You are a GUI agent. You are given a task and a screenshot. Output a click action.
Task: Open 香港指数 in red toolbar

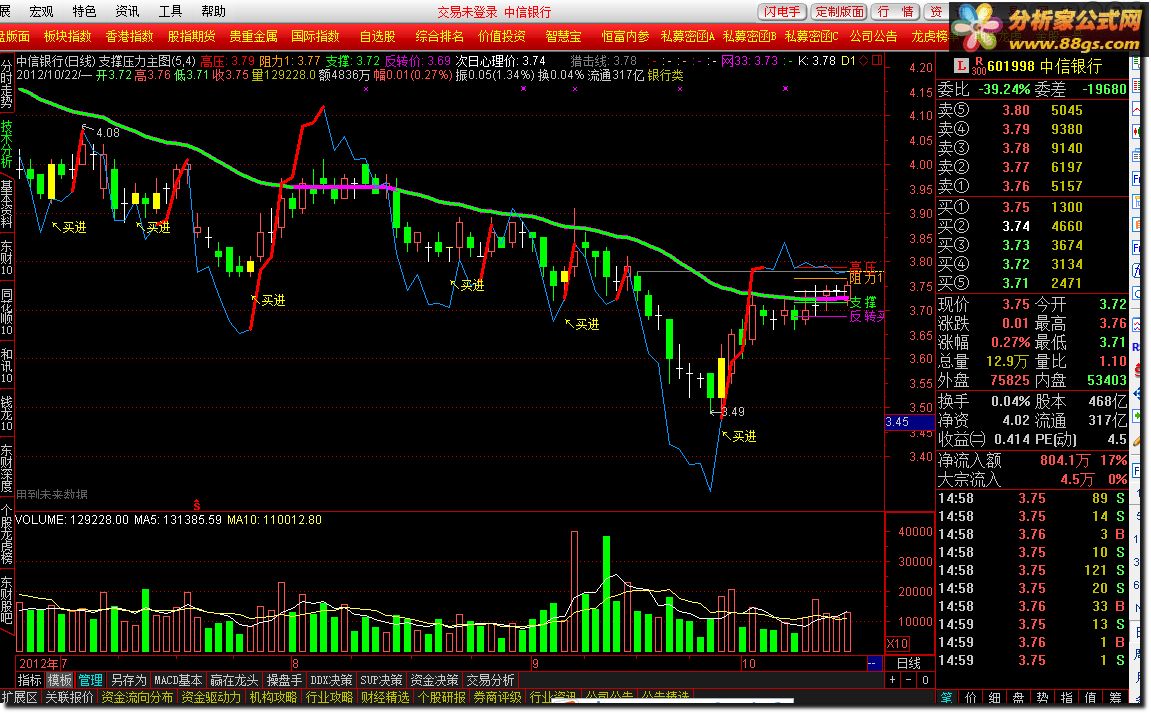click(129, 36)
